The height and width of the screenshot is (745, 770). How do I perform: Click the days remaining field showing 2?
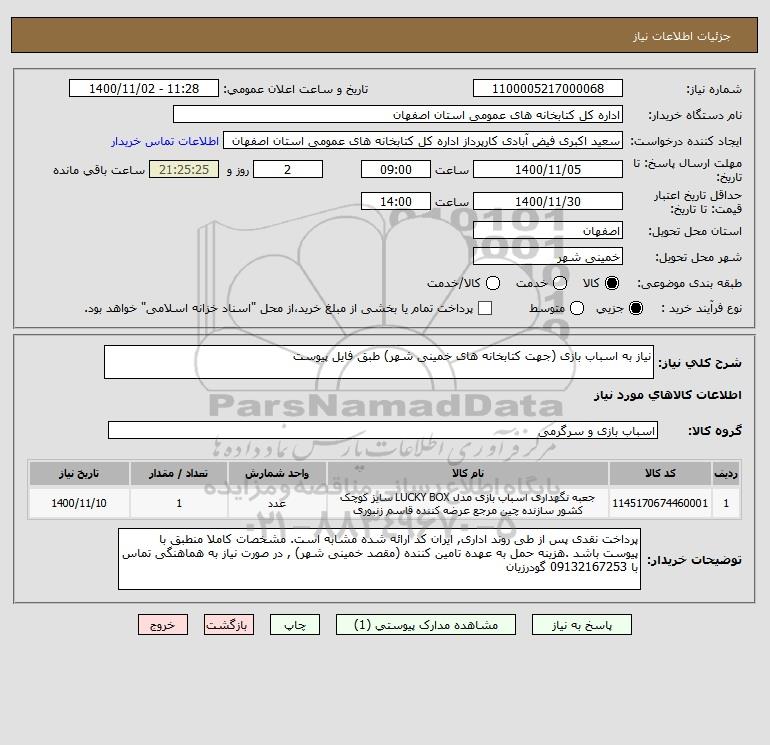(288, 169)
